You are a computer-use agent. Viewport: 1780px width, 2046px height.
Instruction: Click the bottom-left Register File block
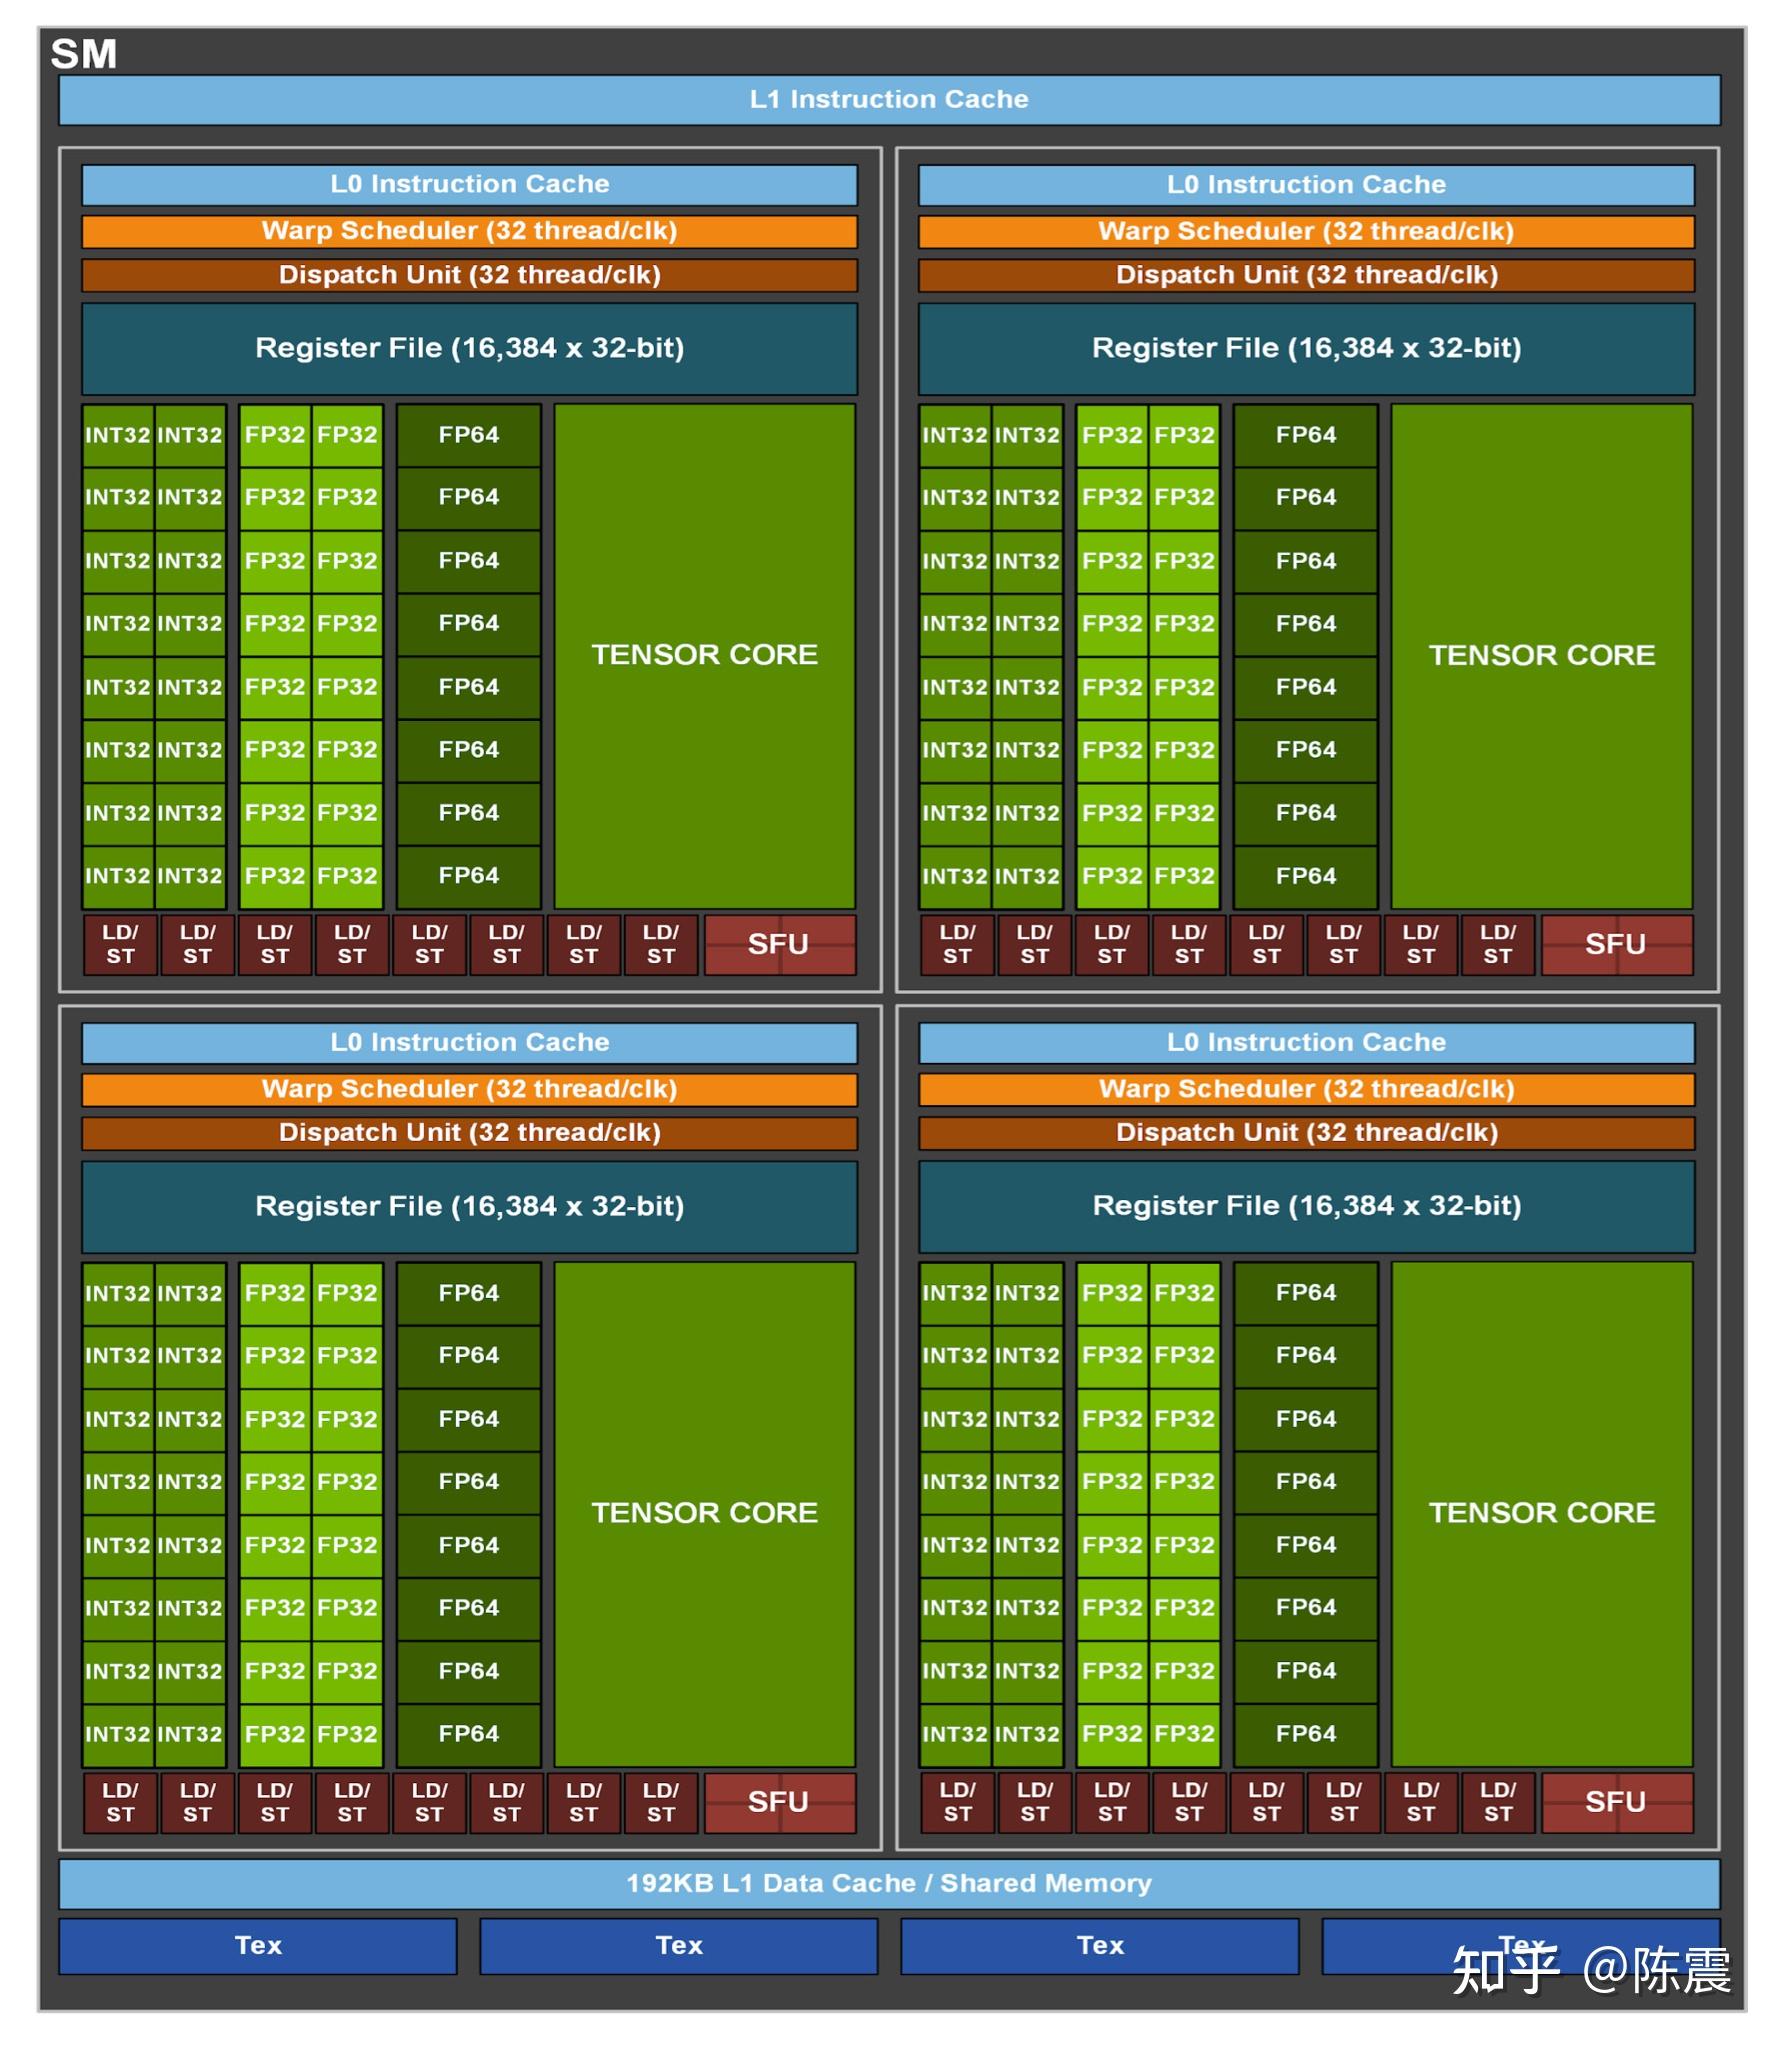469,1206
